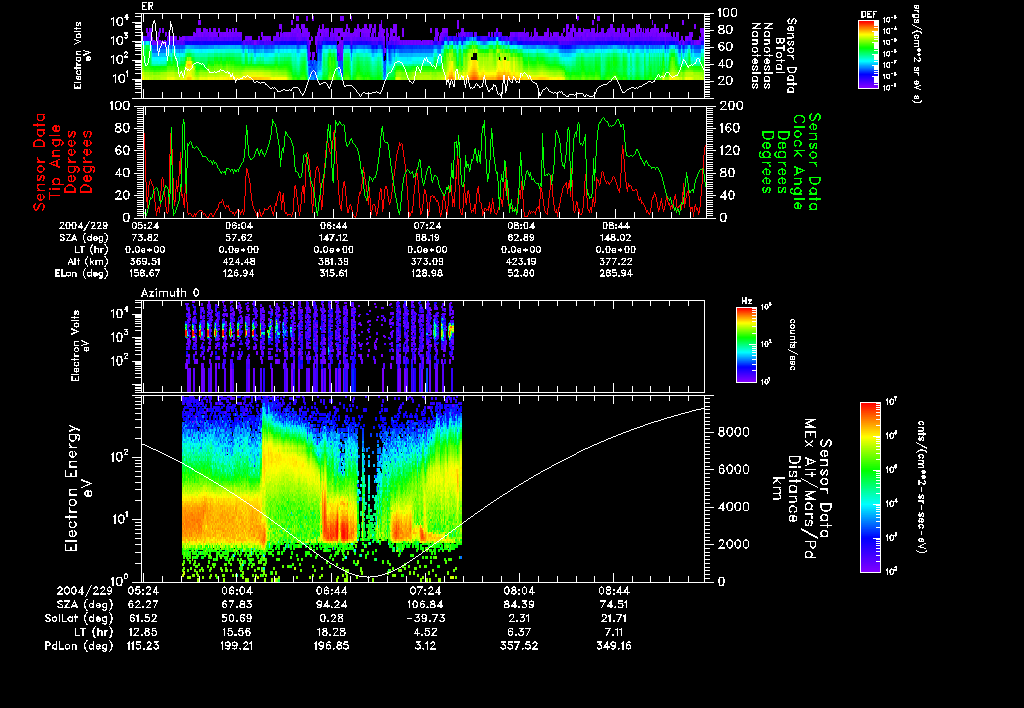Click the Hz counts/sec color bar
1024x708 pixels.
point(746,344)
